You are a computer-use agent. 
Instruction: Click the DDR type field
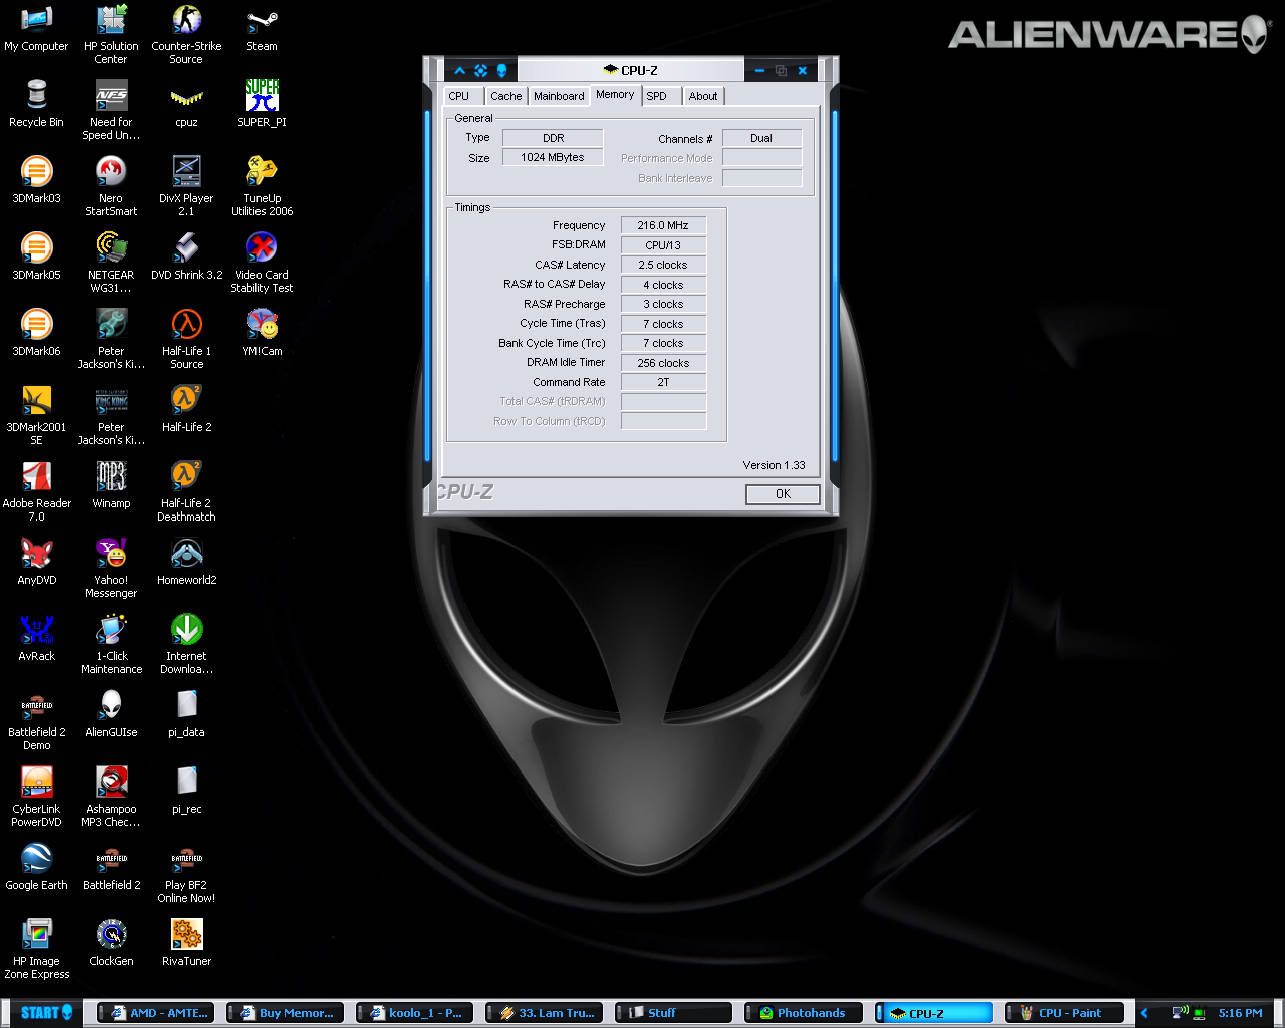pos(553,138)
